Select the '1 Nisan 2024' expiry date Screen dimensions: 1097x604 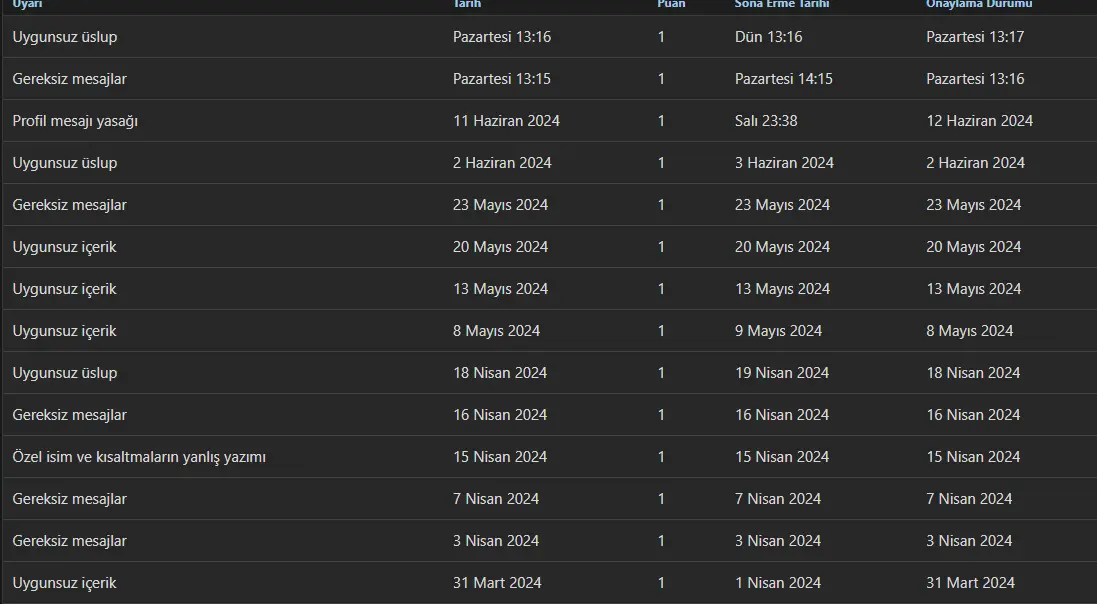pyautogui.click(x=777, y=583)
